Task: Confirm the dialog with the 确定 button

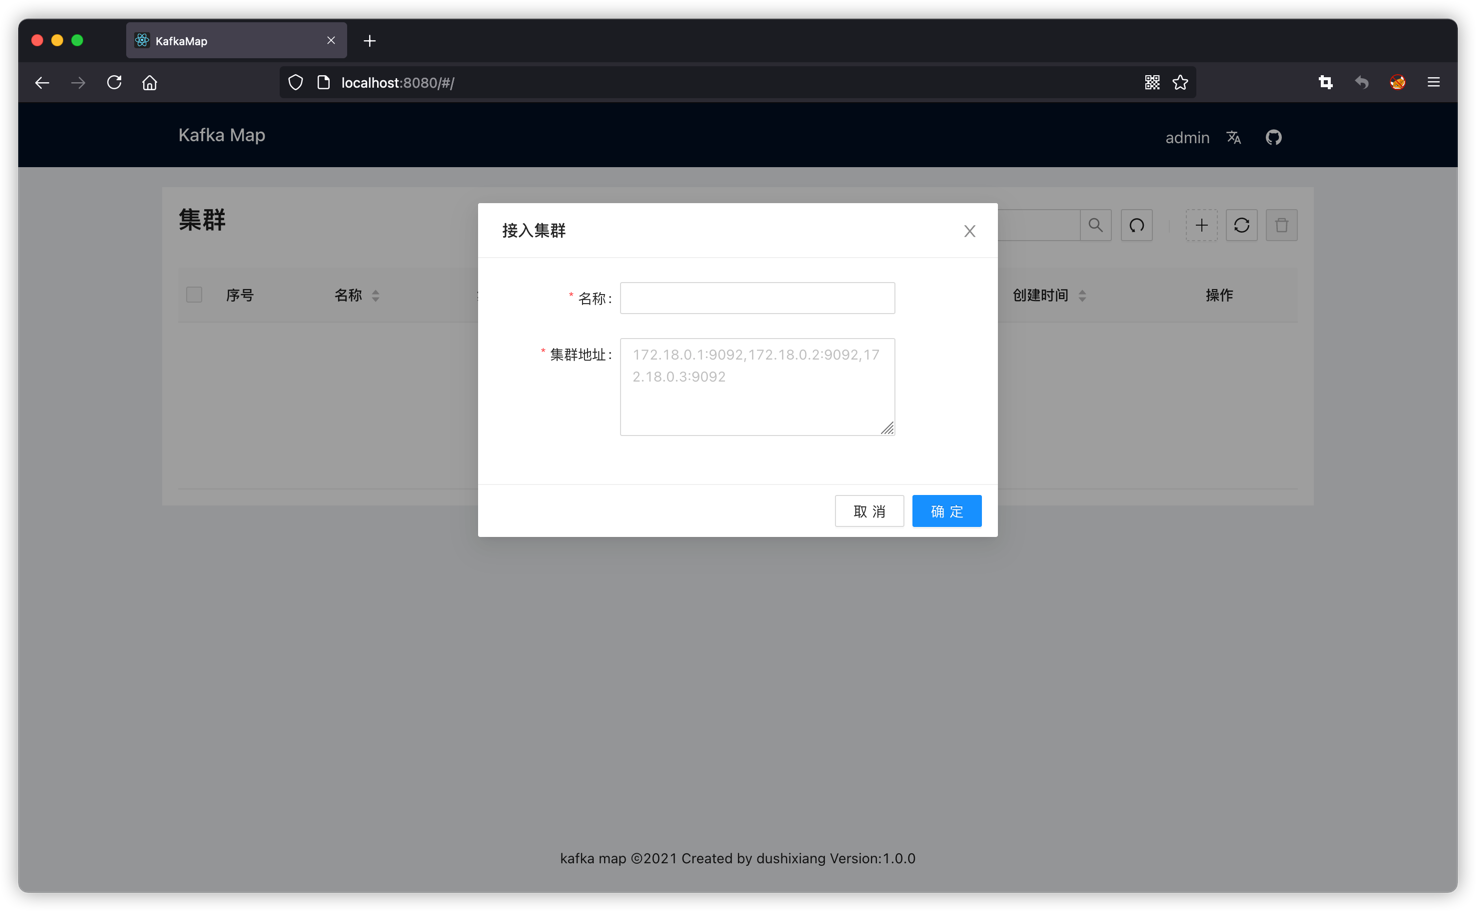Action: pyautogui.click(x=946, y=511)
